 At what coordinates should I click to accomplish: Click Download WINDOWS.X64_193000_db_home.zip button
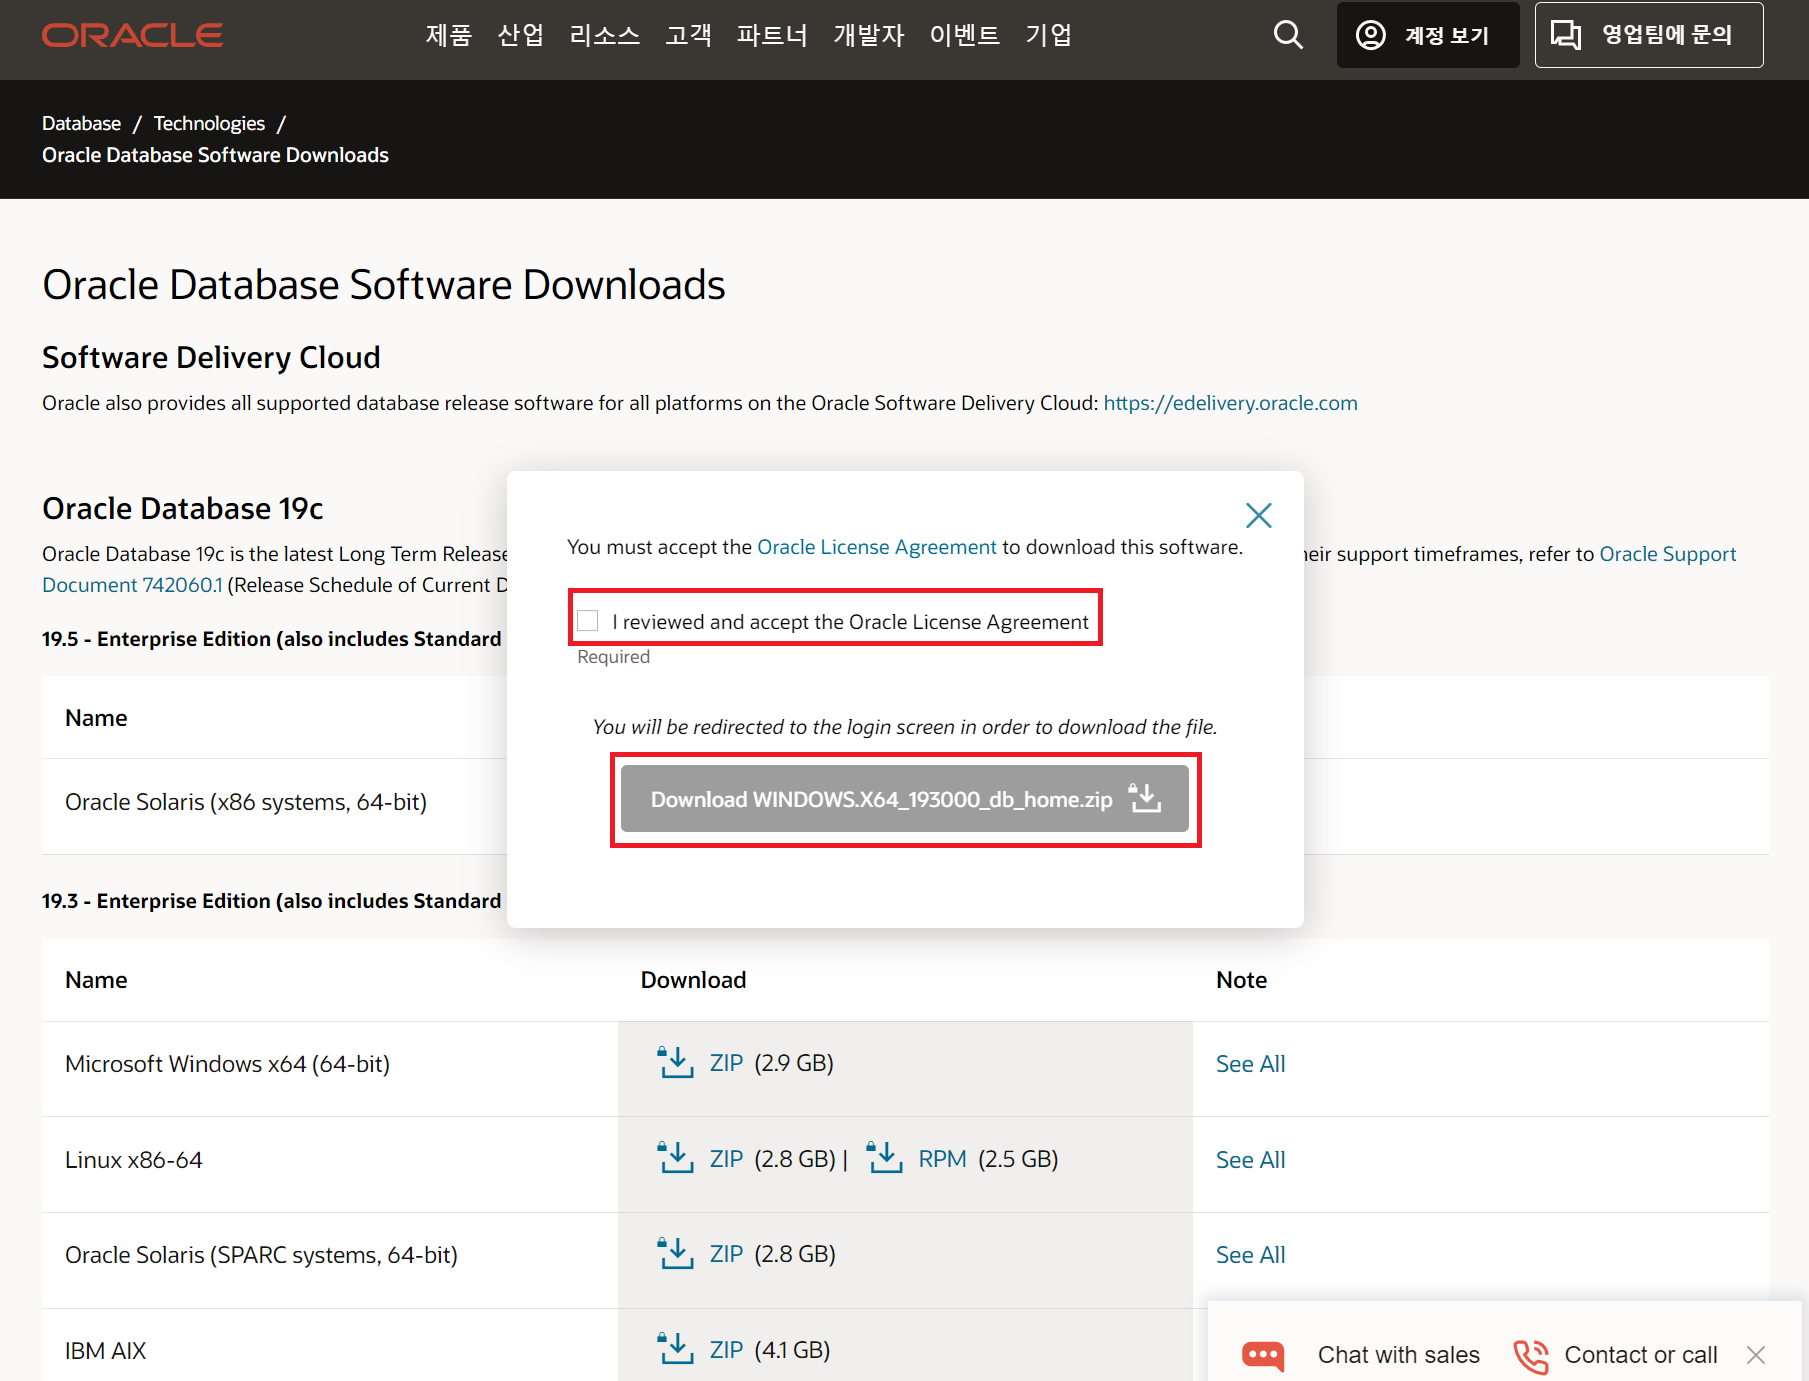click(905, 799)
